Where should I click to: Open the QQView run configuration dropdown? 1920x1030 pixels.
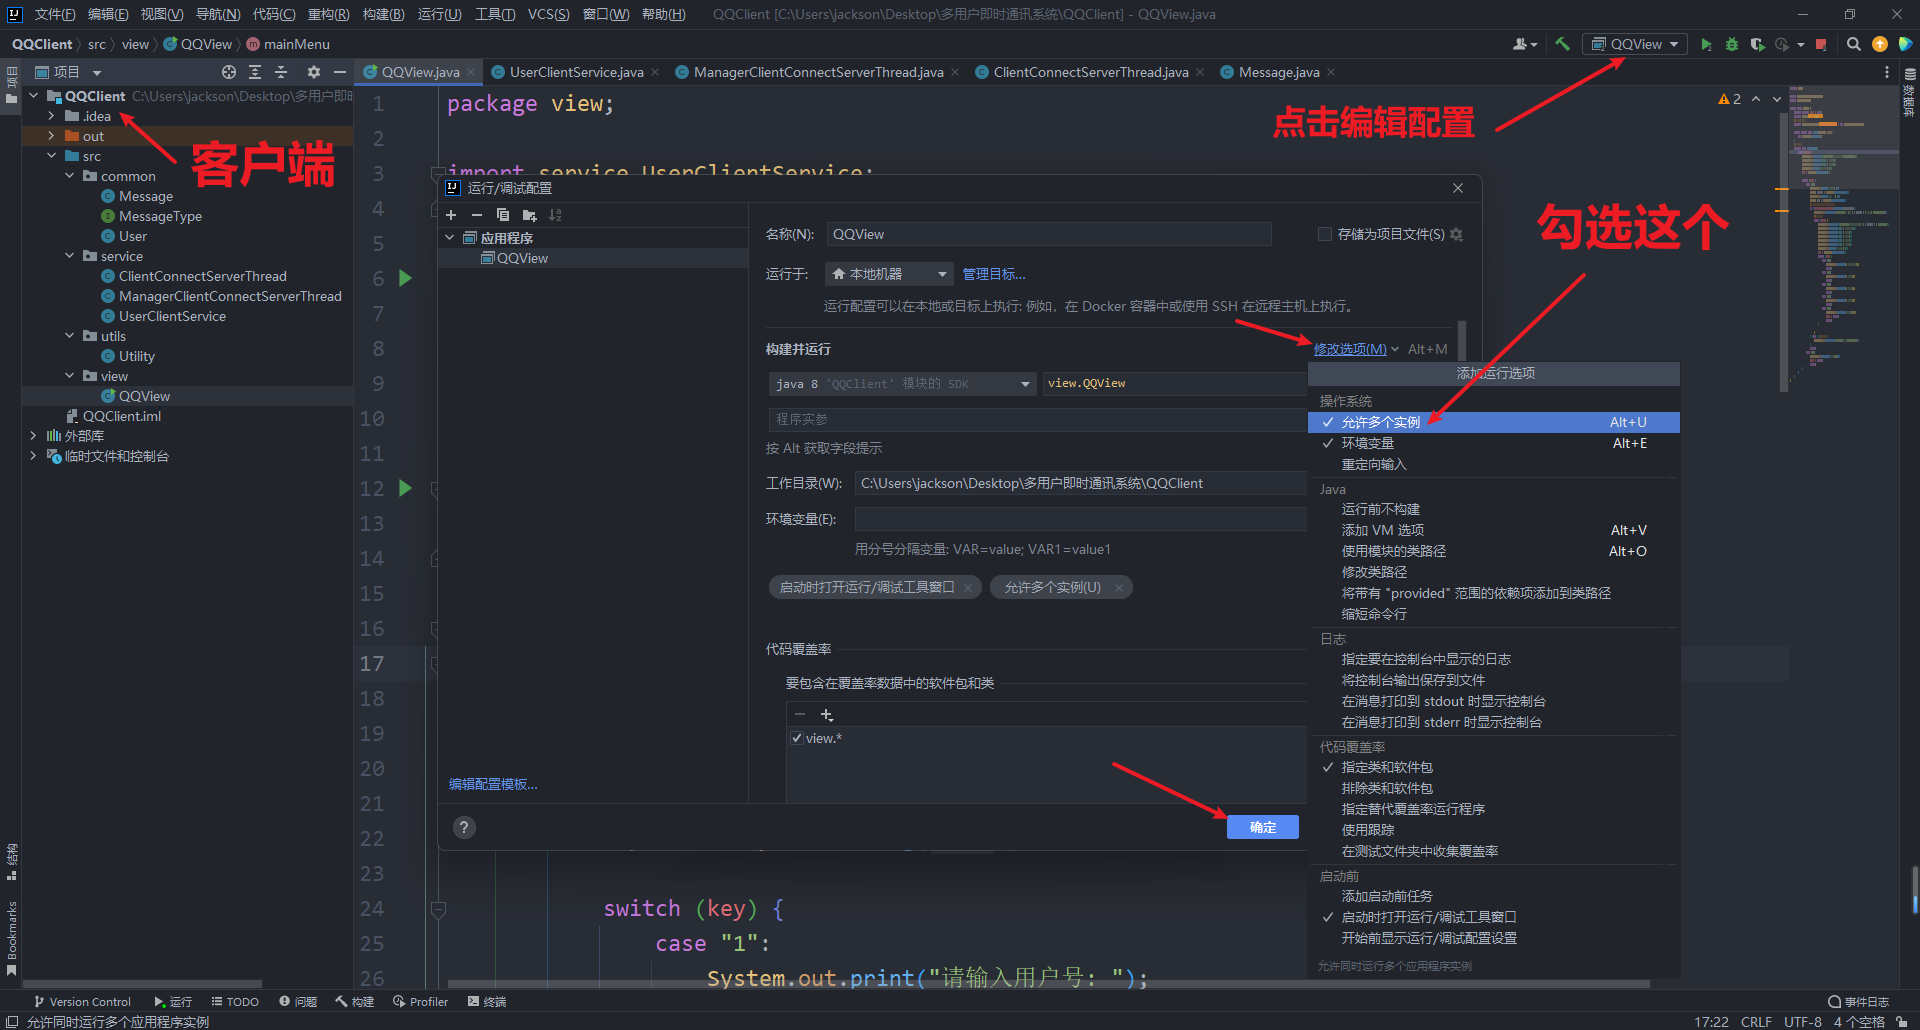[x=1635, y=44]
